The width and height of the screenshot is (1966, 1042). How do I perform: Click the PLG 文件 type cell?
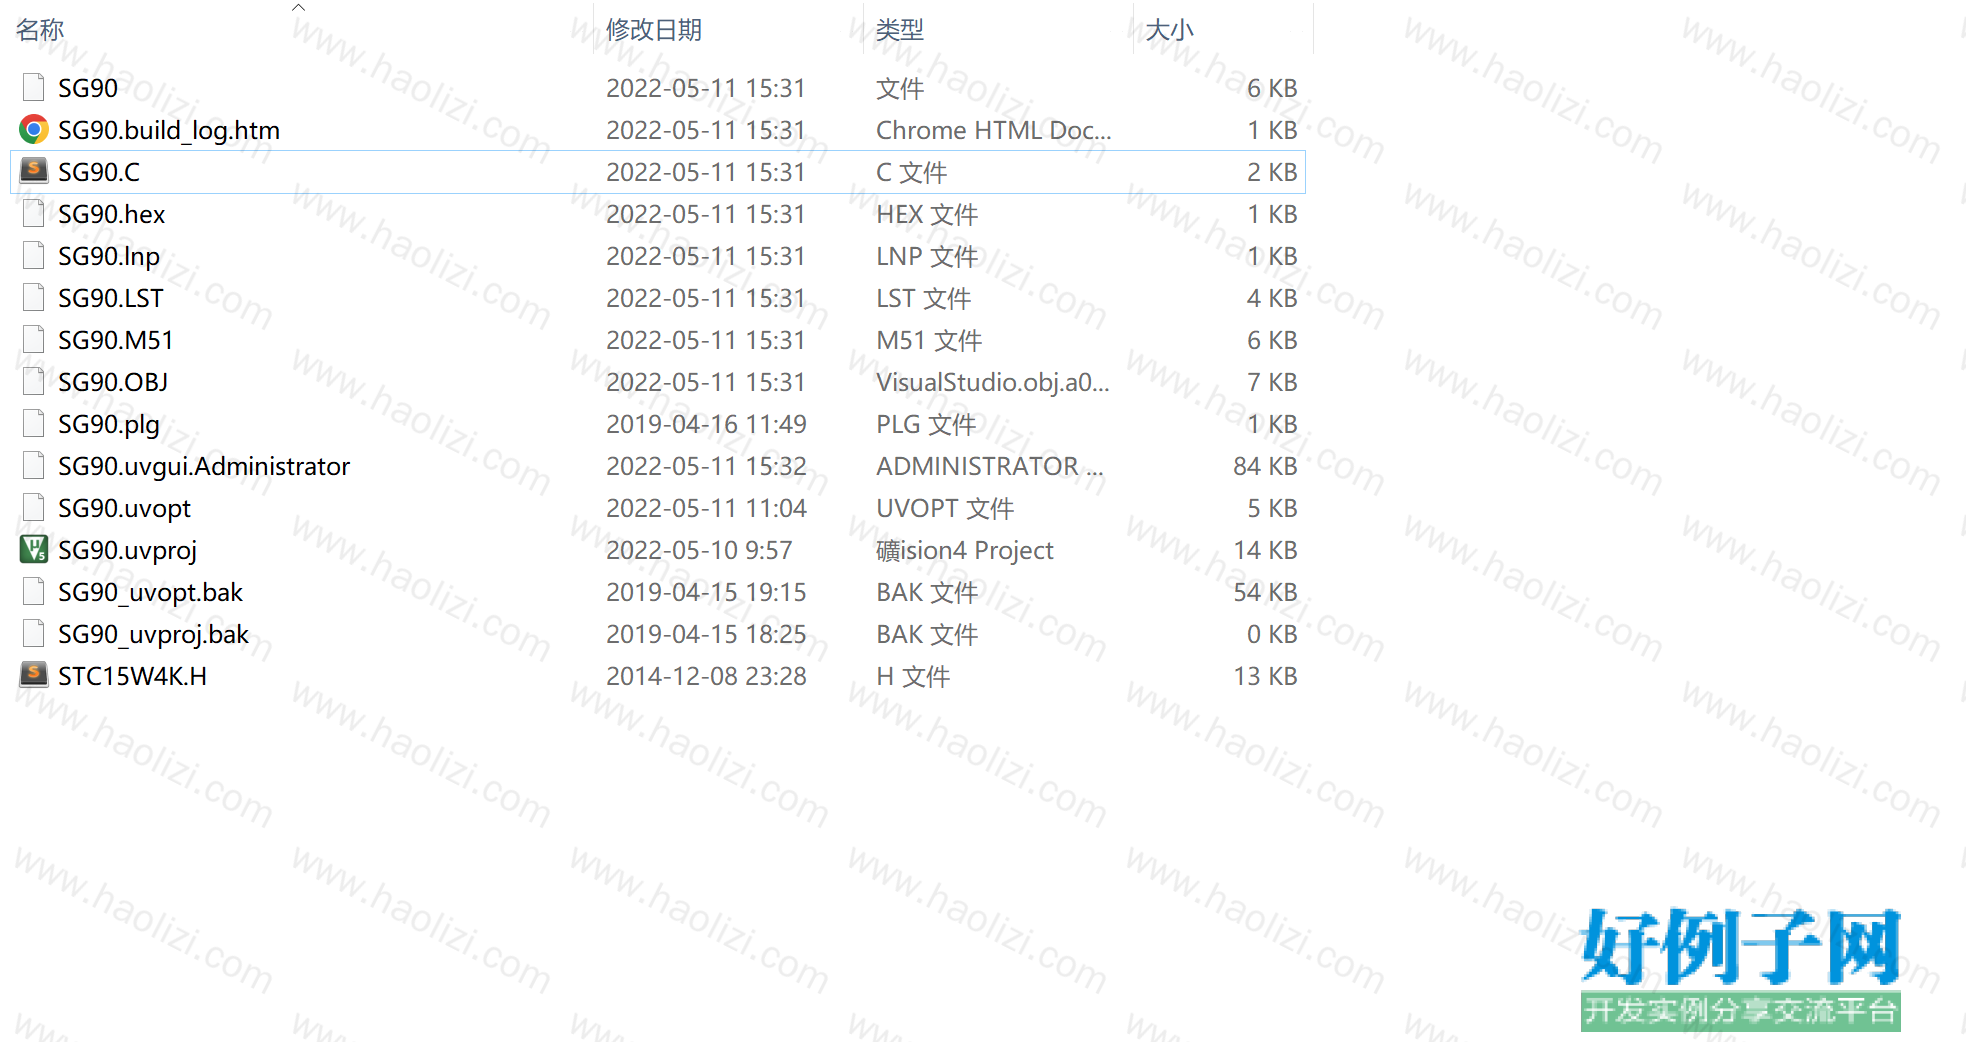tap(926, 424)
